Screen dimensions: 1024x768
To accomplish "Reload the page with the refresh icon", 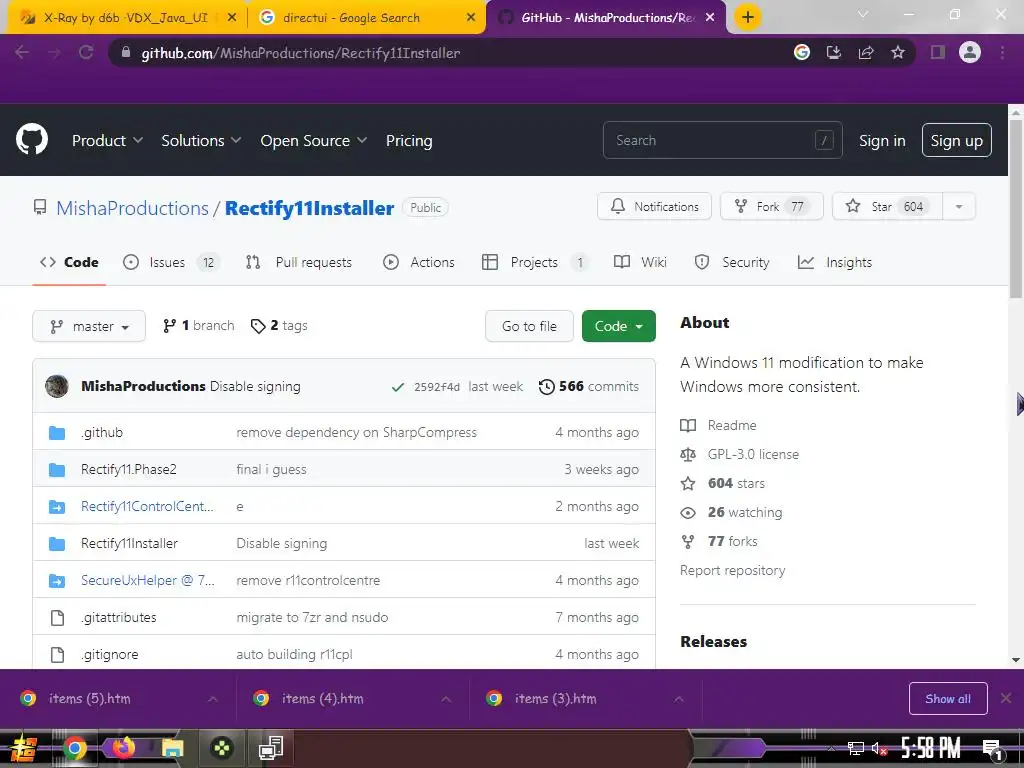I will 86,53.
